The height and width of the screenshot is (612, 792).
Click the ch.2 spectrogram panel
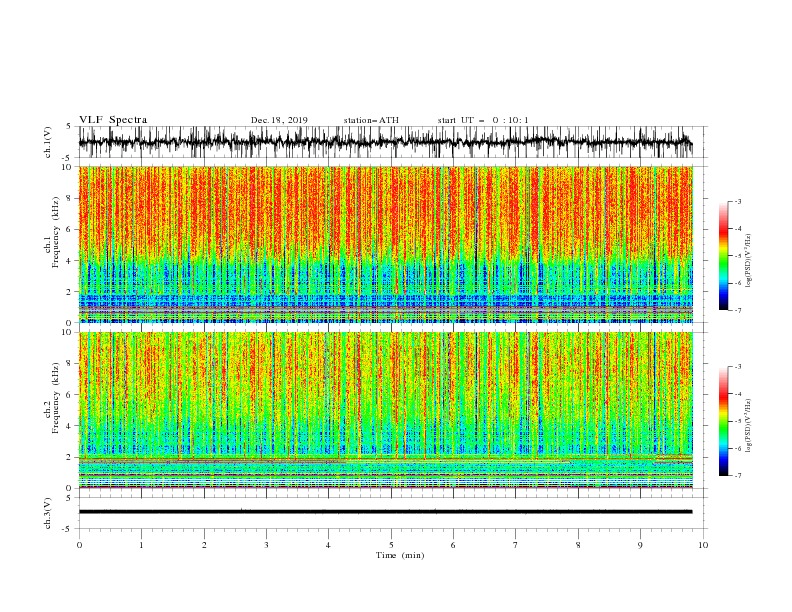385,410
